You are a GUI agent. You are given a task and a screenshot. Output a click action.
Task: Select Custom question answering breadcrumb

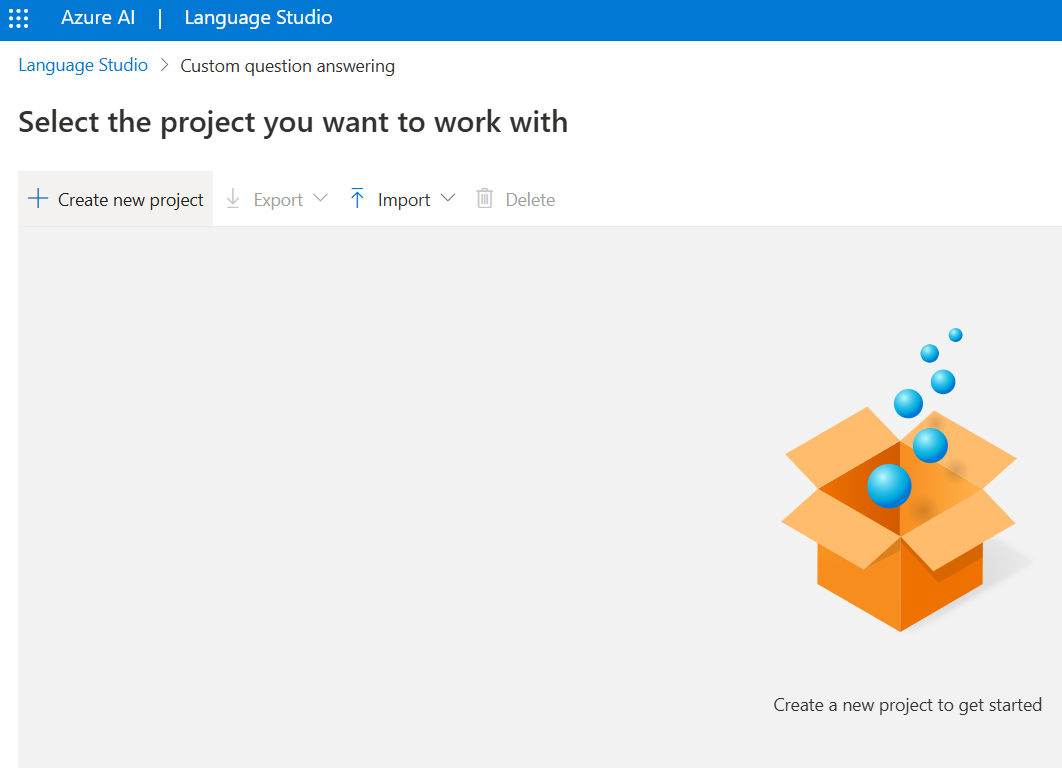[x=287, y=67]
